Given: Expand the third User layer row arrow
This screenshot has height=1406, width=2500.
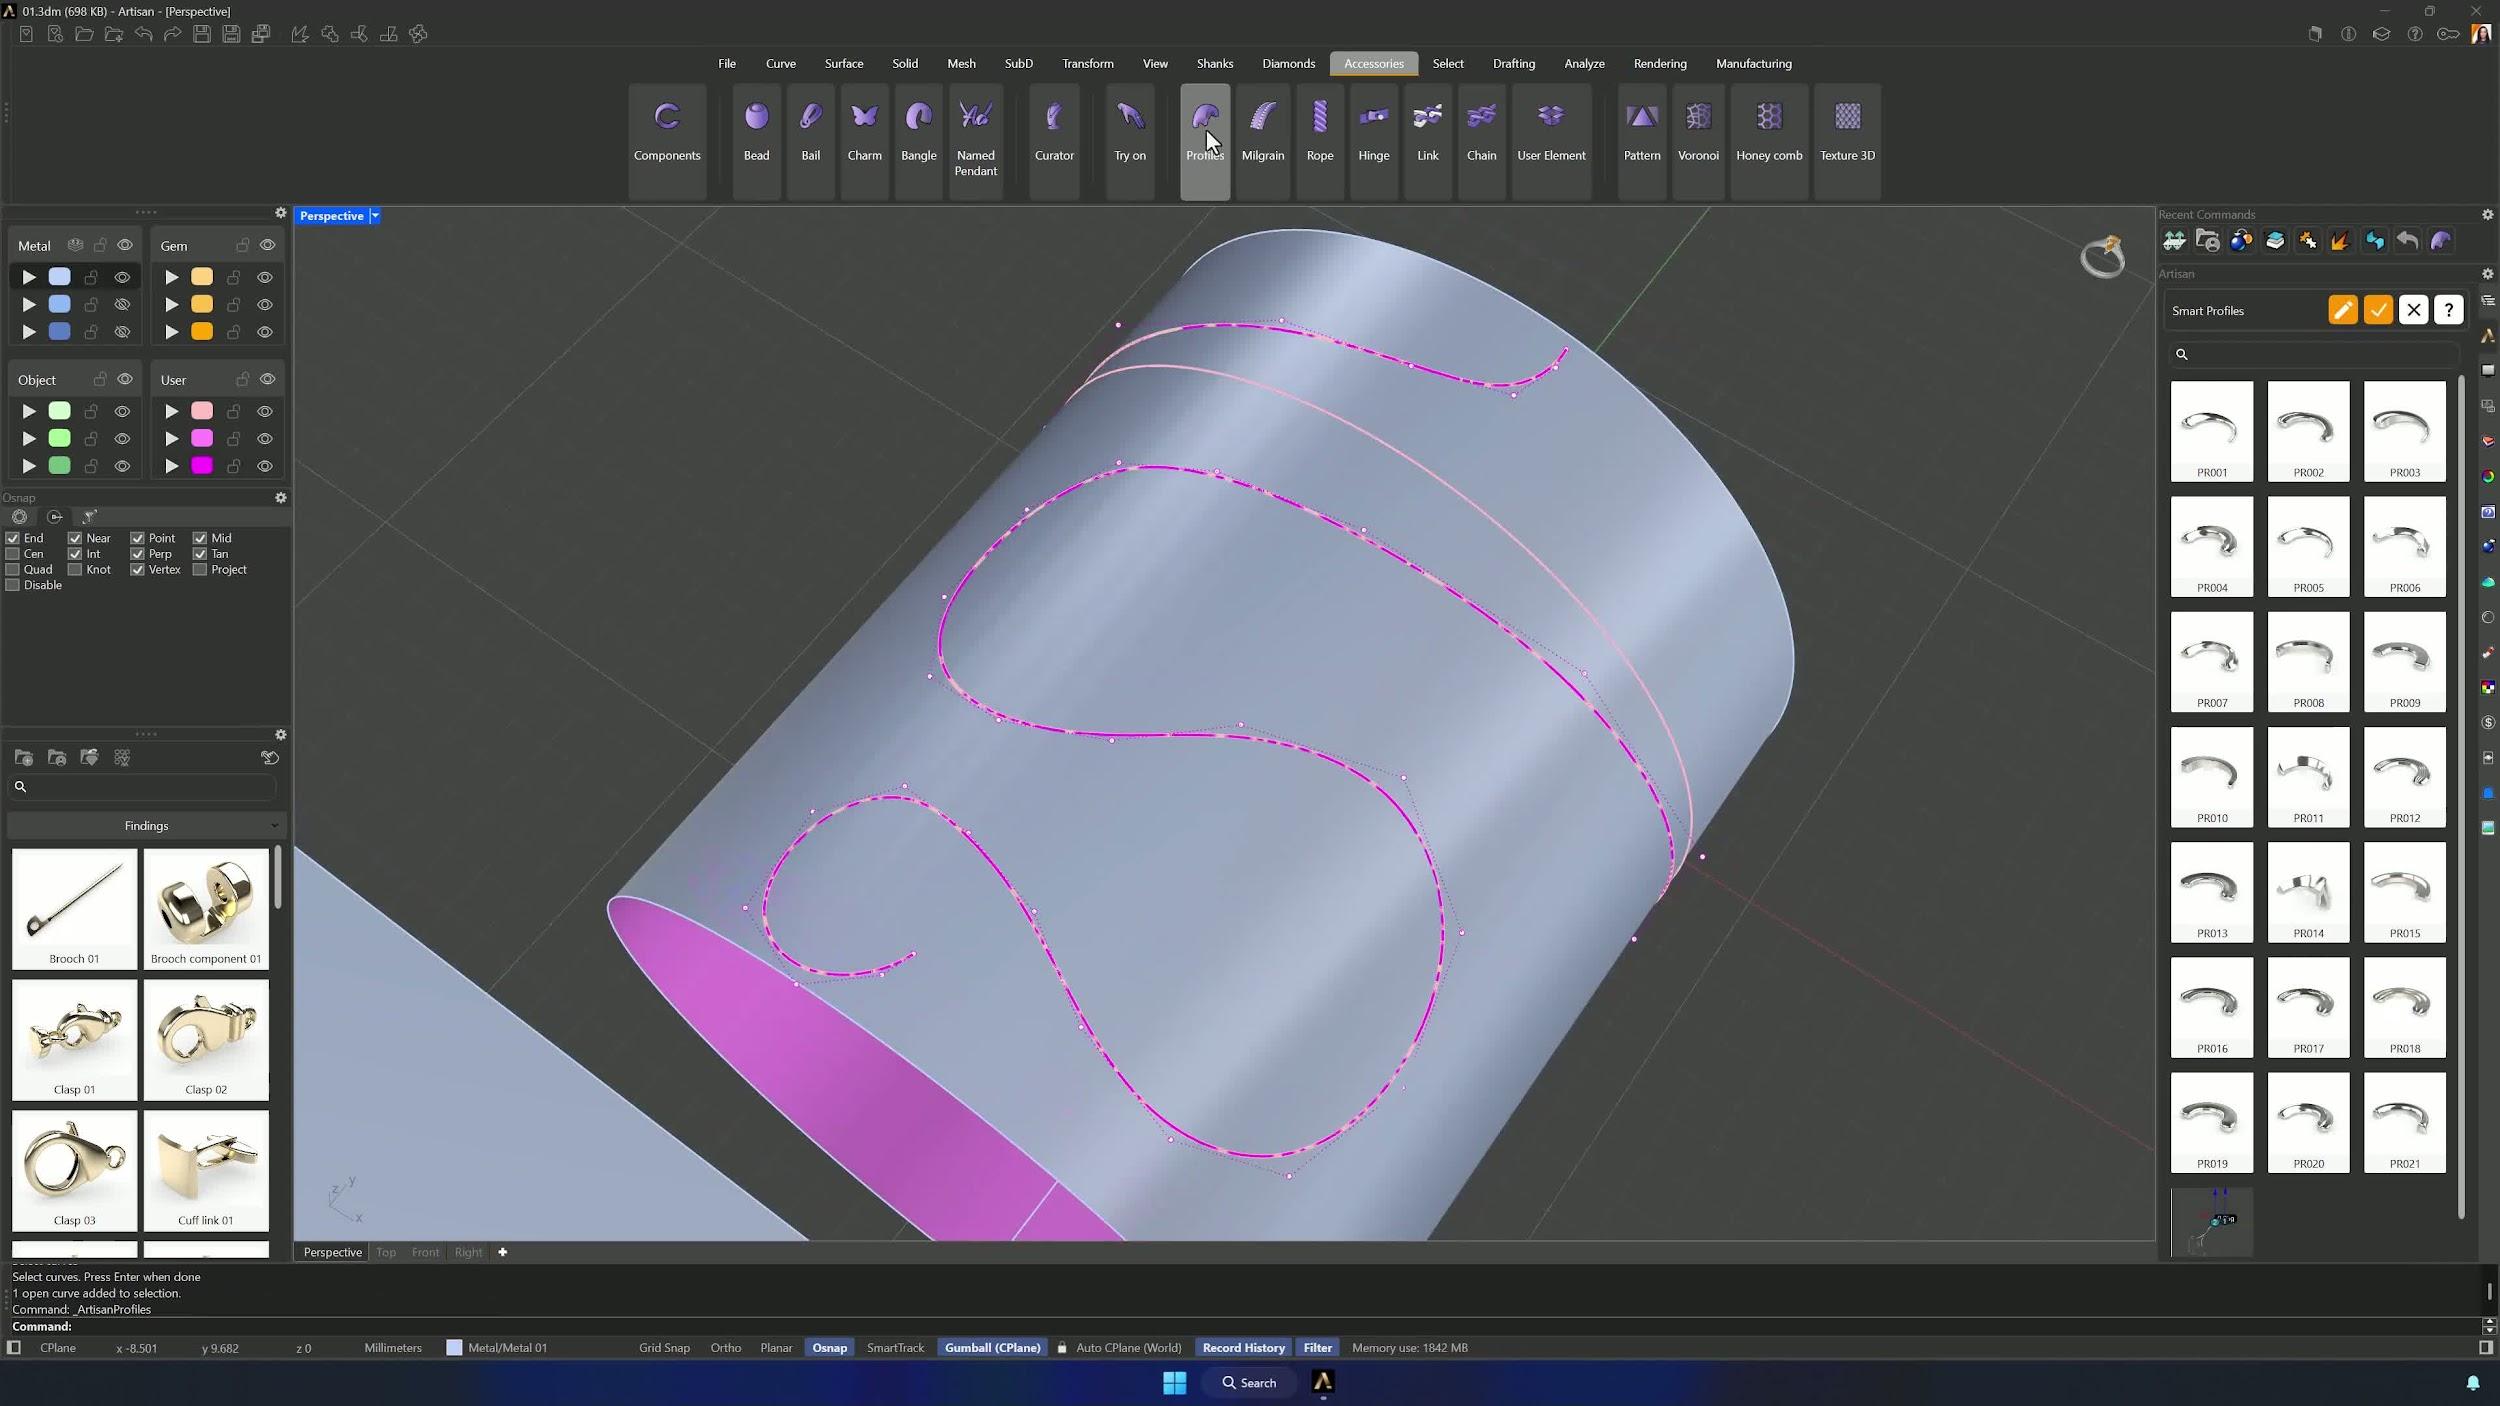Looking at the screenshot, I should [172, 466].
